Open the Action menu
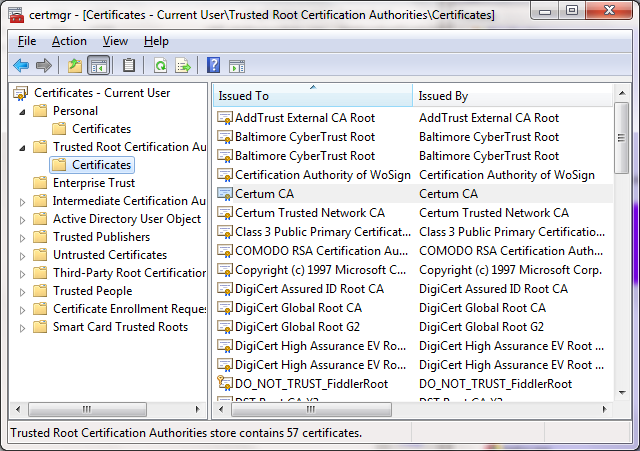Image resolution: width=640 pixels, height=451 pixels. click(x=69, y=41)
